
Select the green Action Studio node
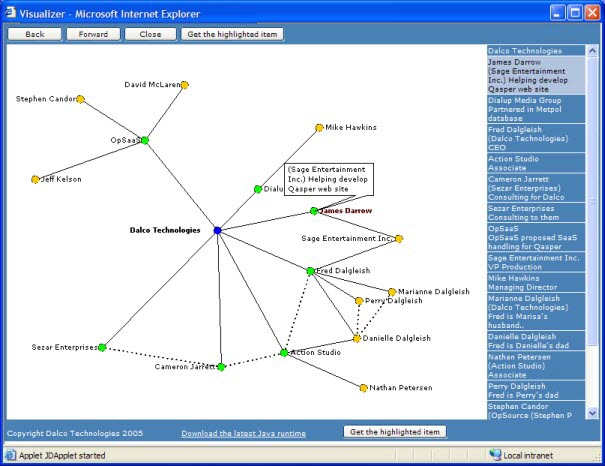click(x=284, y=353)
